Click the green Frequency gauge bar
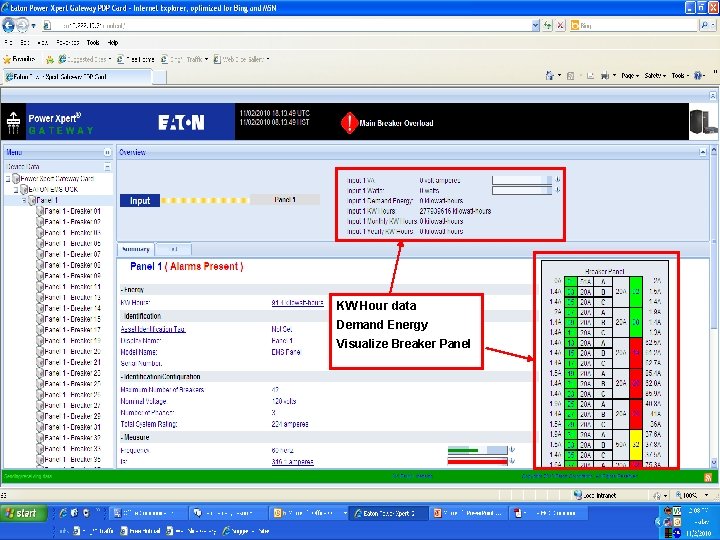 coord(478,450)
